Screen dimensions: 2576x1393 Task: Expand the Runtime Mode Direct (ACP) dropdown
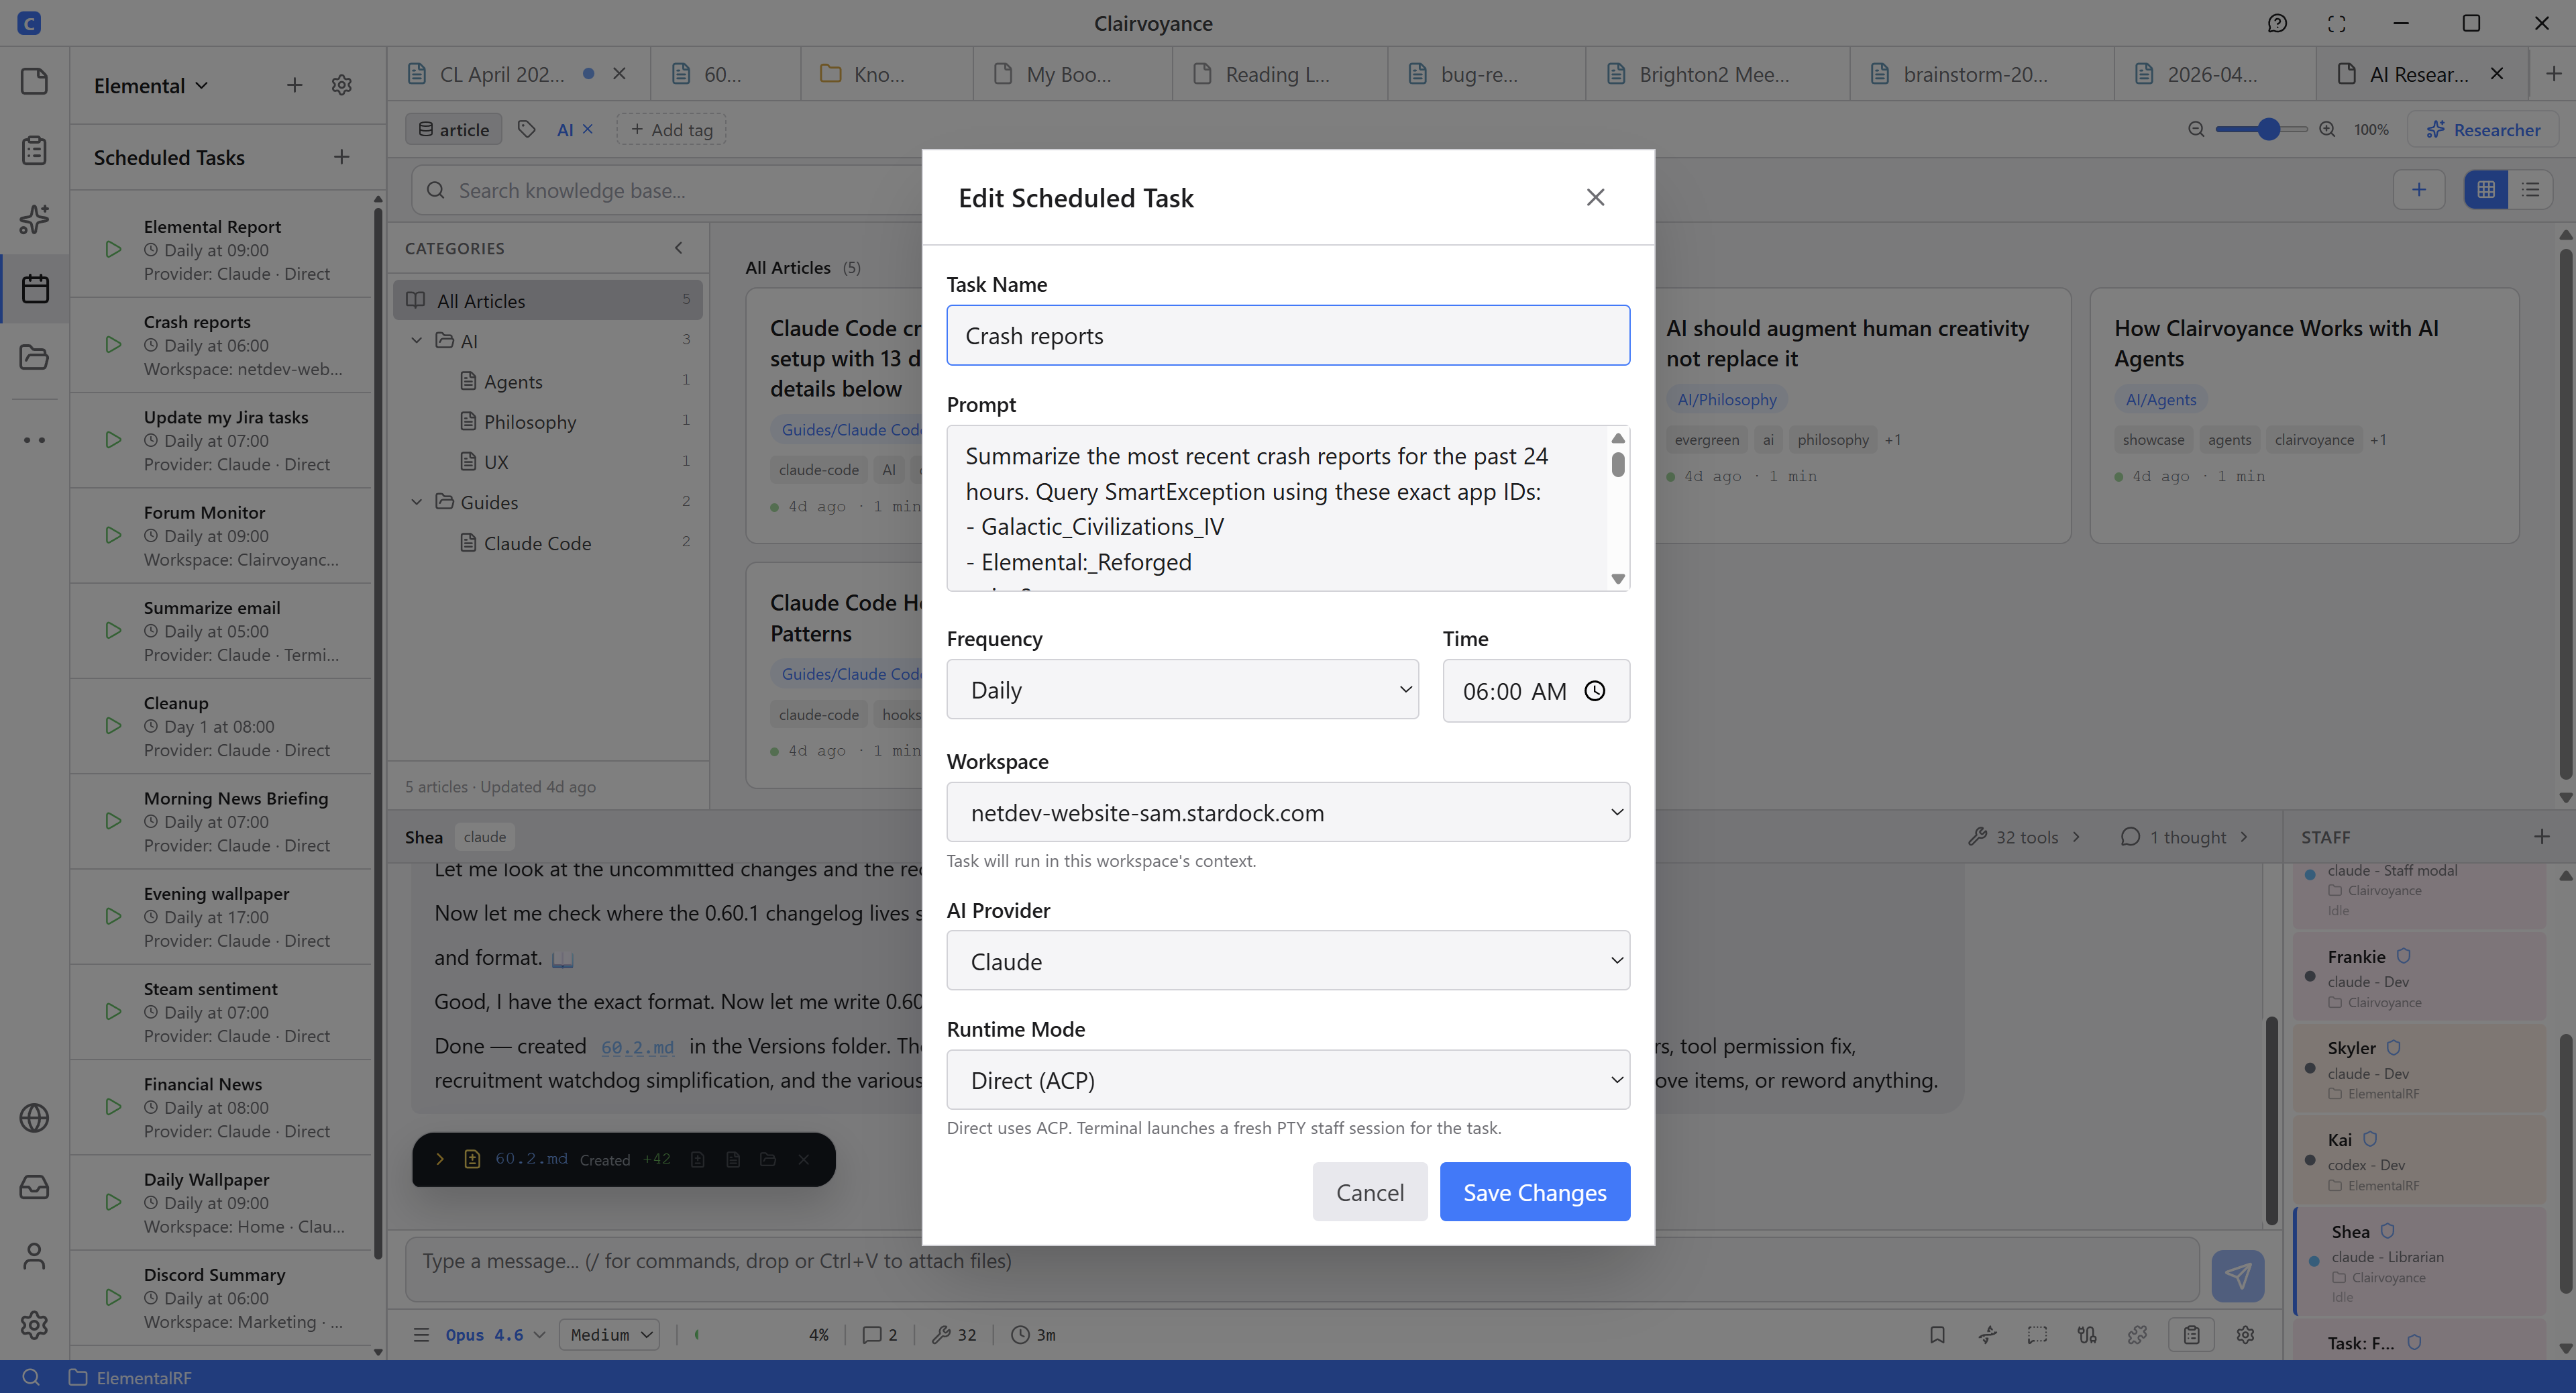[1287, 1080]
